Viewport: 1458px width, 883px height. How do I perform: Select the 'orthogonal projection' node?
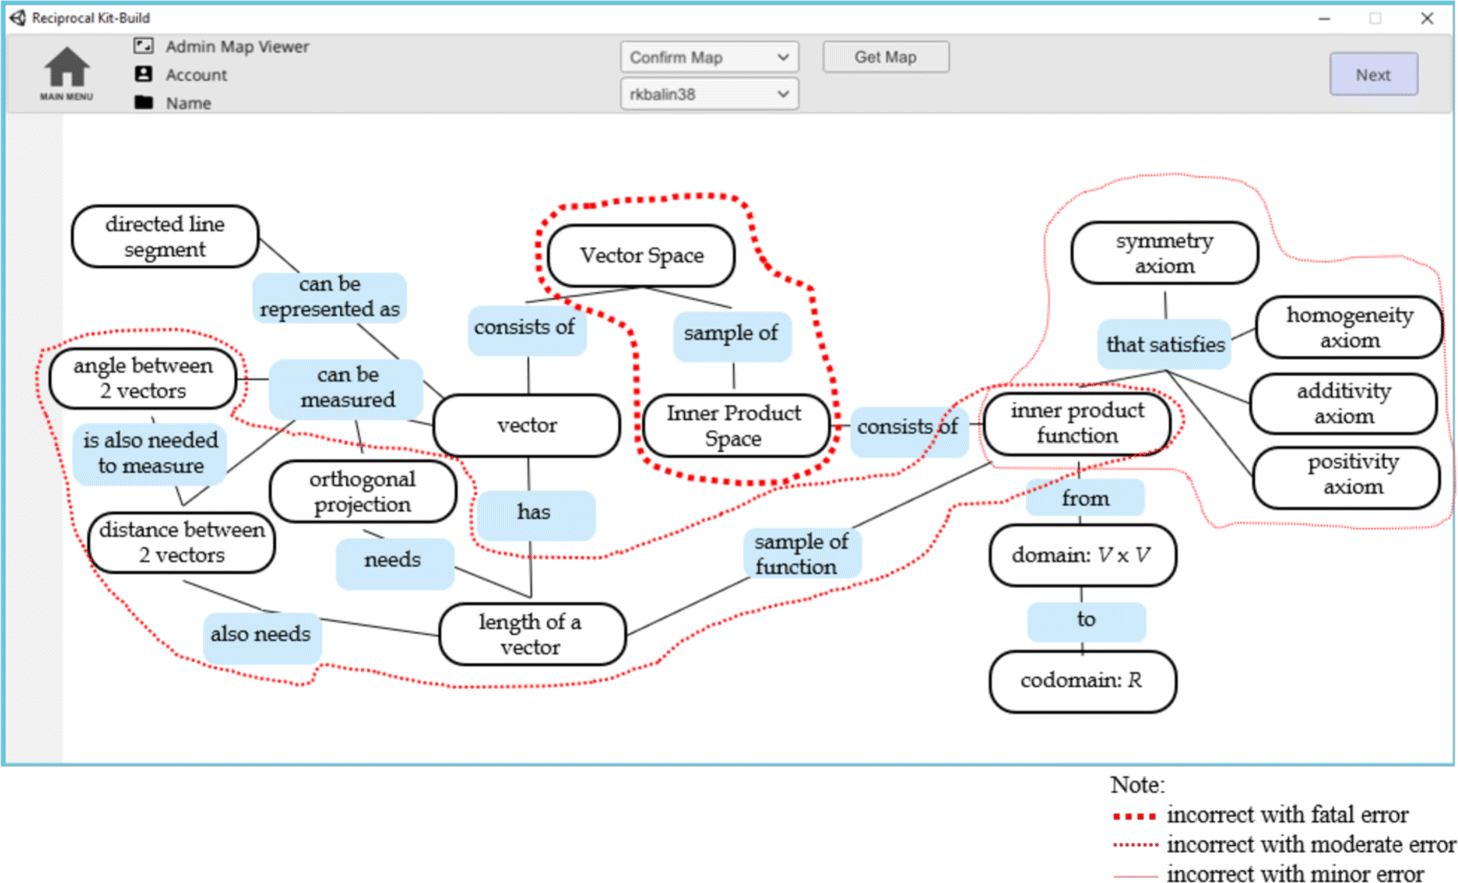tap(363, 491)
